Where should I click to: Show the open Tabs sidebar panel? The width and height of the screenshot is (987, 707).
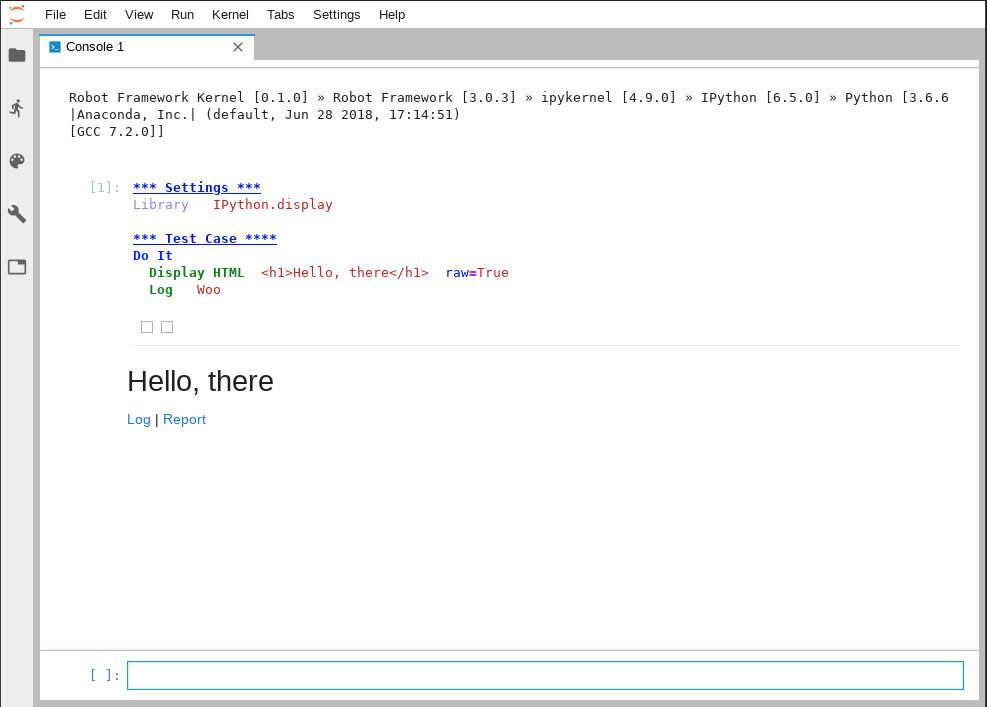17,267
